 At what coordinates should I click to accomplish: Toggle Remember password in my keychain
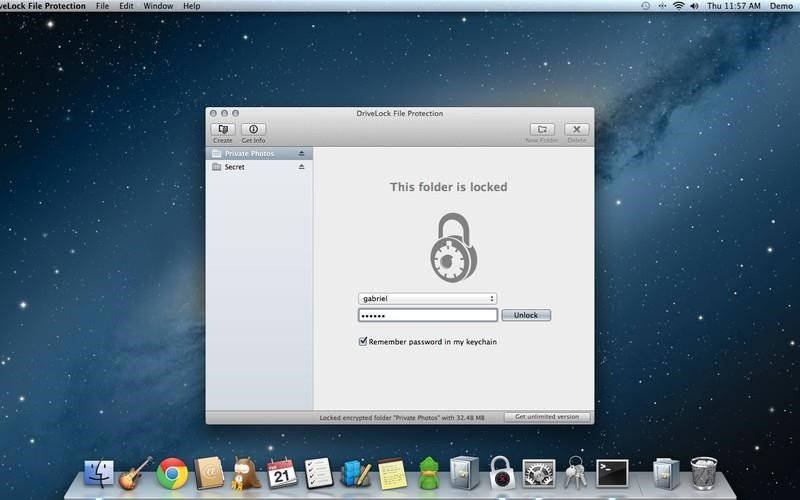(363, 341)
